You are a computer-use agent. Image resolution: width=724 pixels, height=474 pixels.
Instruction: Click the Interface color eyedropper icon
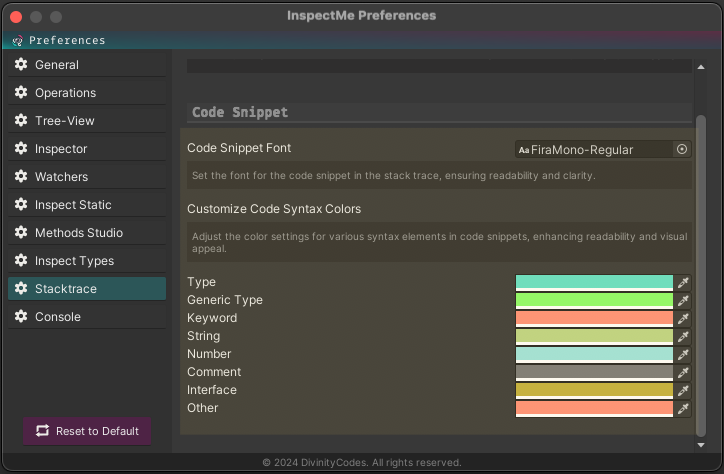pyautogui.click(x=683, y=390)
